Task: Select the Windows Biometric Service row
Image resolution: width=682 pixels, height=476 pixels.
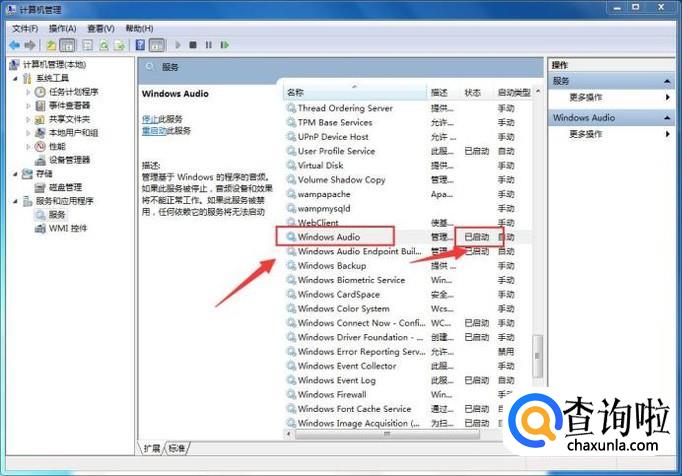Action: (x=407, y=280)
